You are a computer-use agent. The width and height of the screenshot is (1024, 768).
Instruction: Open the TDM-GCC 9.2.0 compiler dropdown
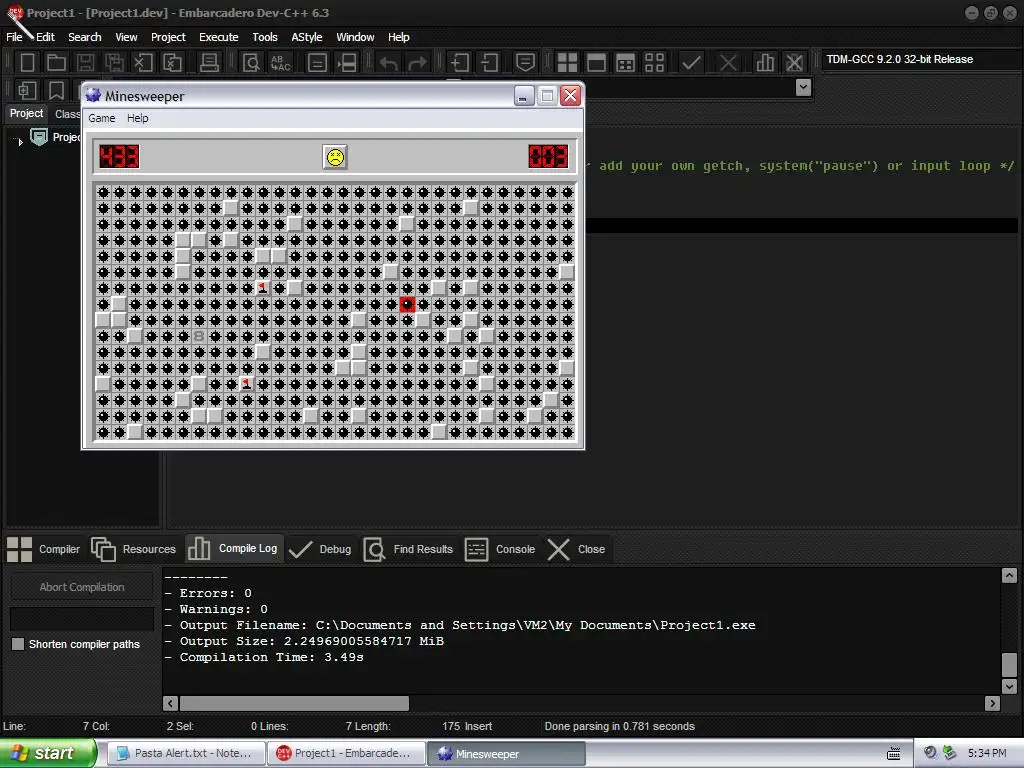click(x=920, y=59)
